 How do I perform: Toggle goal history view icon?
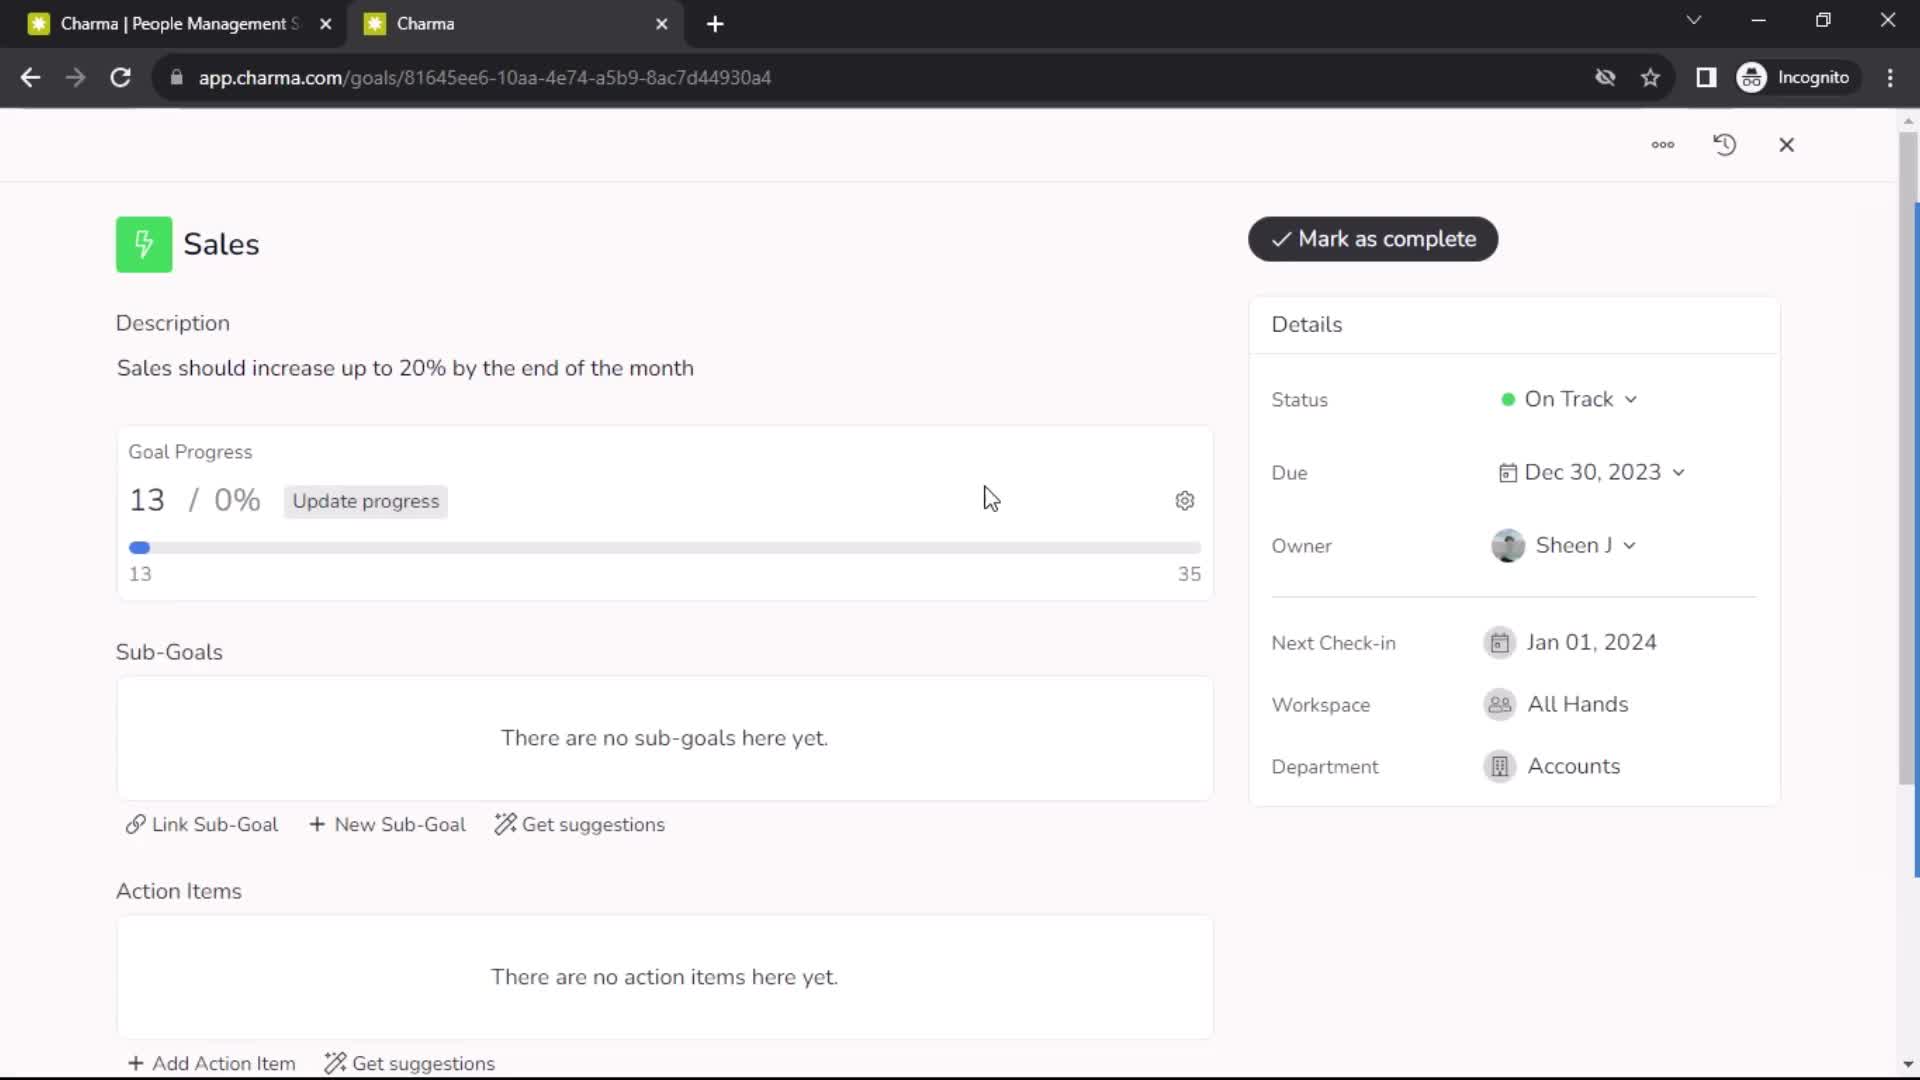(x=1725, y=144)
